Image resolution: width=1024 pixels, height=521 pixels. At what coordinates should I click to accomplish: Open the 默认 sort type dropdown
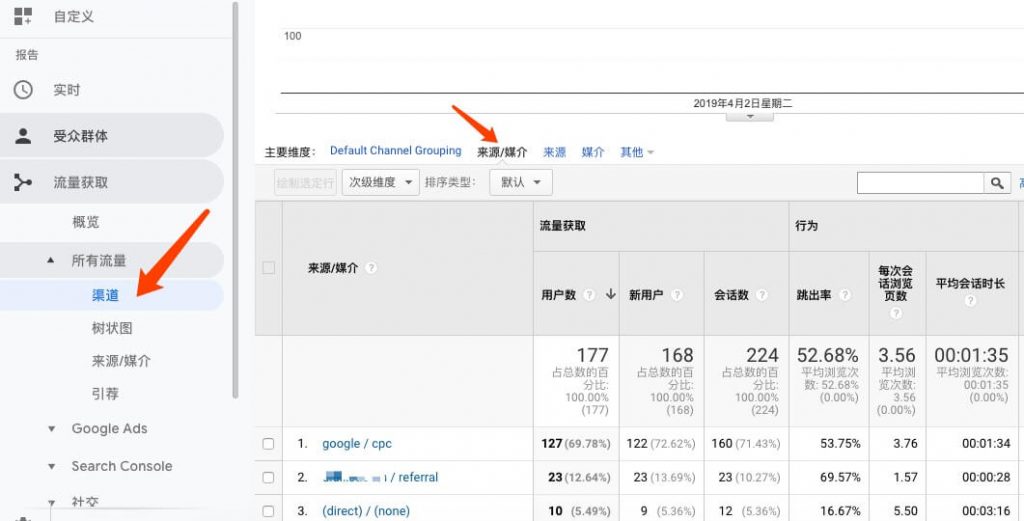tap(520, 183)
